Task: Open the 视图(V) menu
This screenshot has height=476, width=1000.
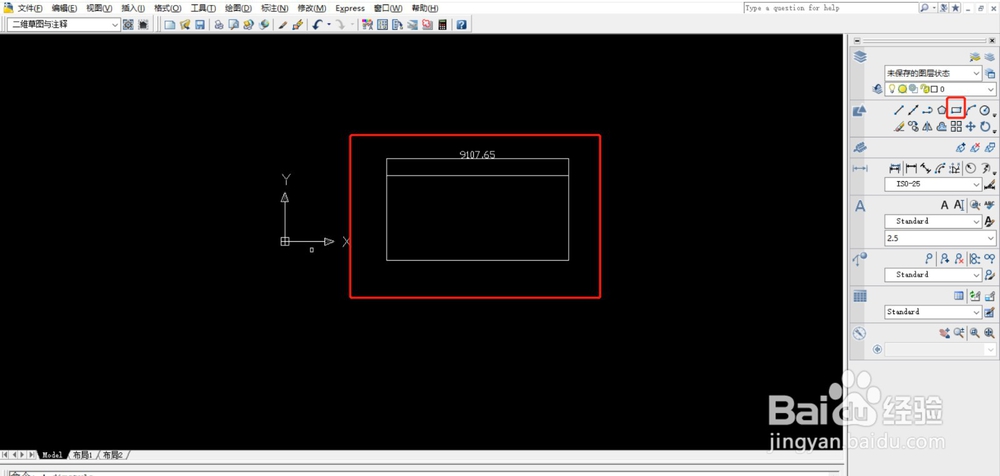Action: pyautogui.click(x=99, y=8)
